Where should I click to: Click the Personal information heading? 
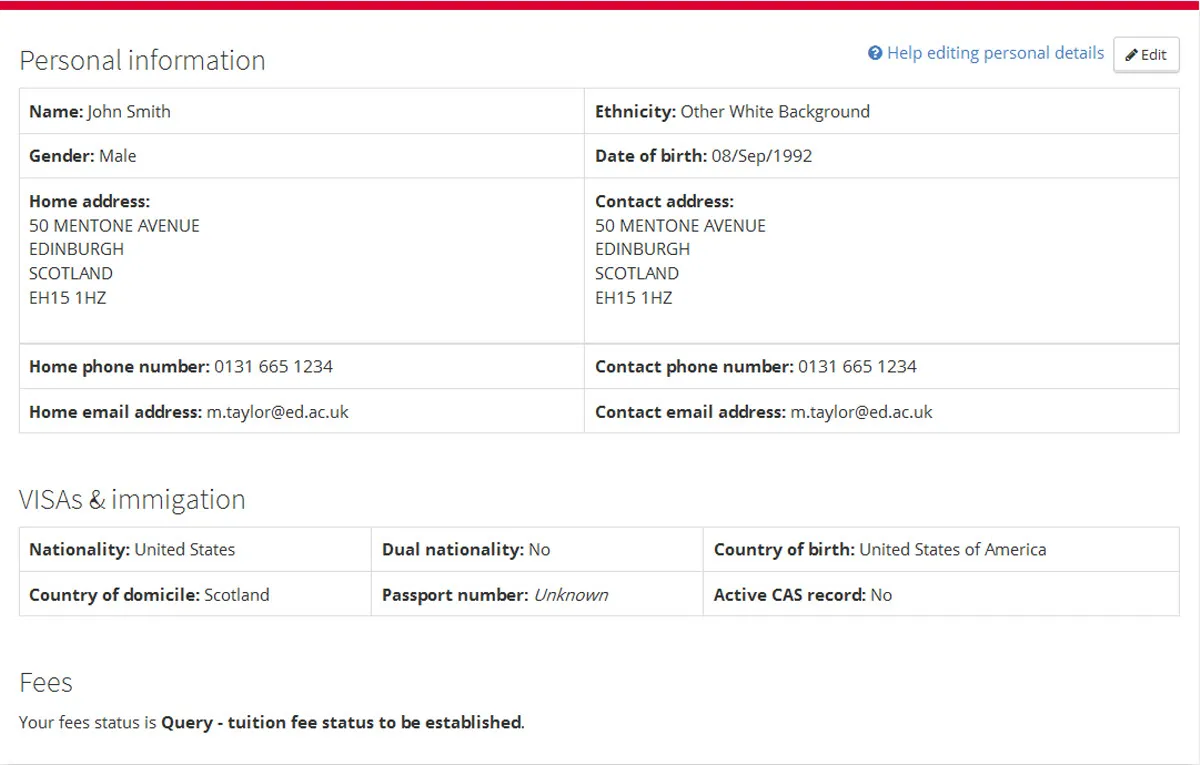(x=142, y=60)
